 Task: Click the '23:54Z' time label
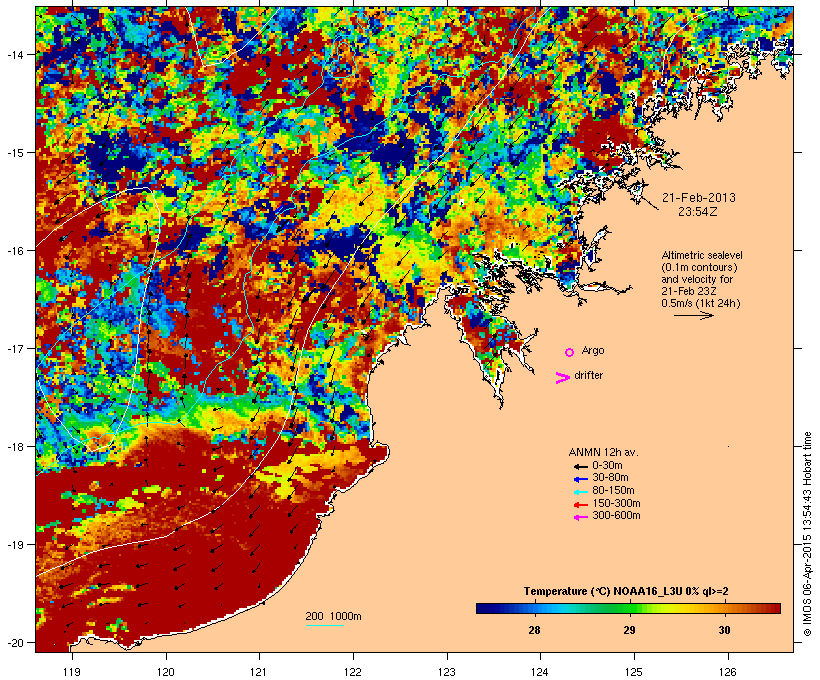pos(698,212)
